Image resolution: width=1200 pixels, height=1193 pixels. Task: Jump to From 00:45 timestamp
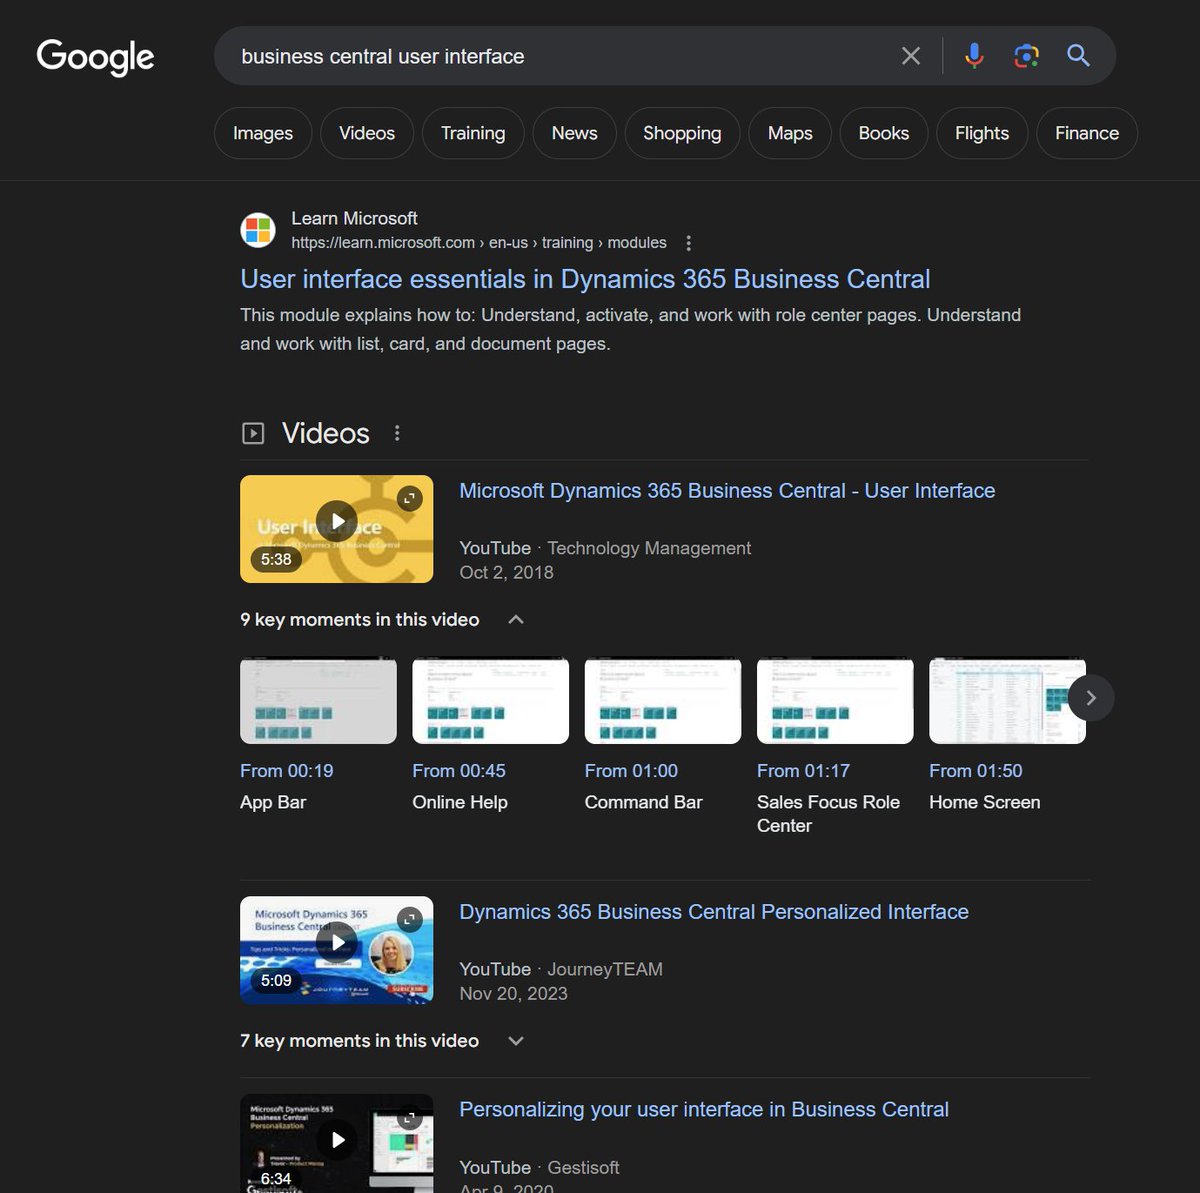[459, 771]
